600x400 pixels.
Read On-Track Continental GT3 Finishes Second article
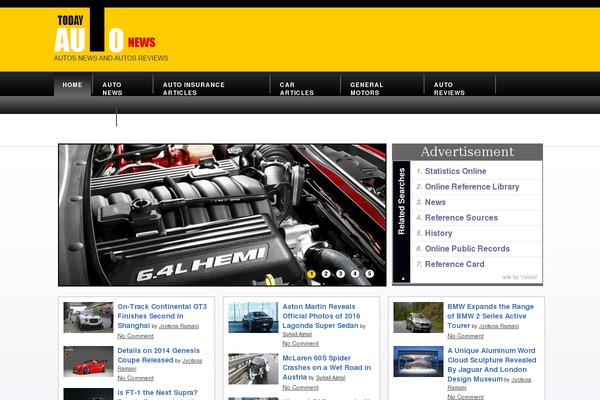(162, 316)
